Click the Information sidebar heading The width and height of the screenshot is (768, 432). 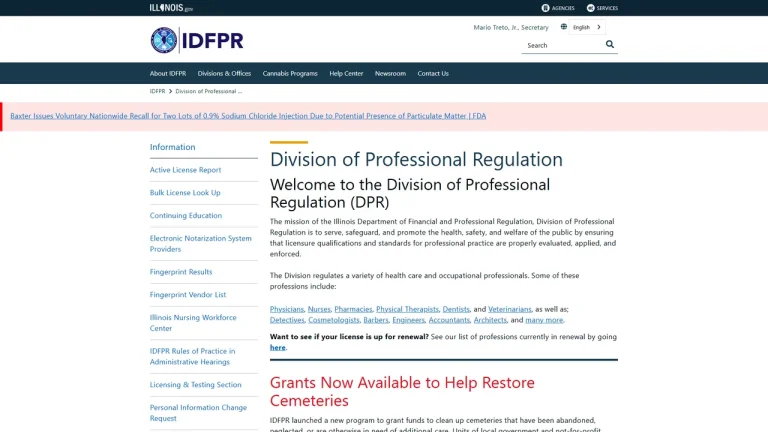click(x=172, y=147)
